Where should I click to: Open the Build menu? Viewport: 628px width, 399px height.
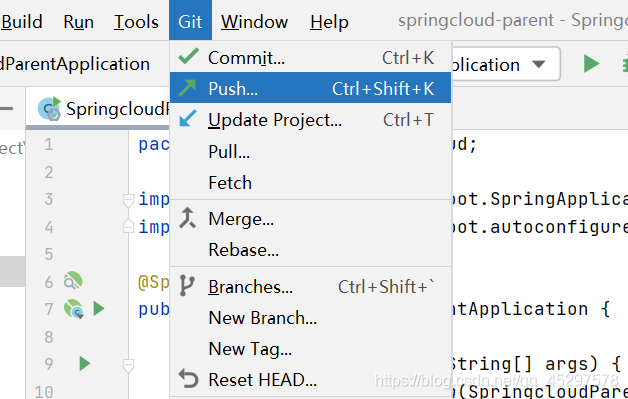point(22,22)
